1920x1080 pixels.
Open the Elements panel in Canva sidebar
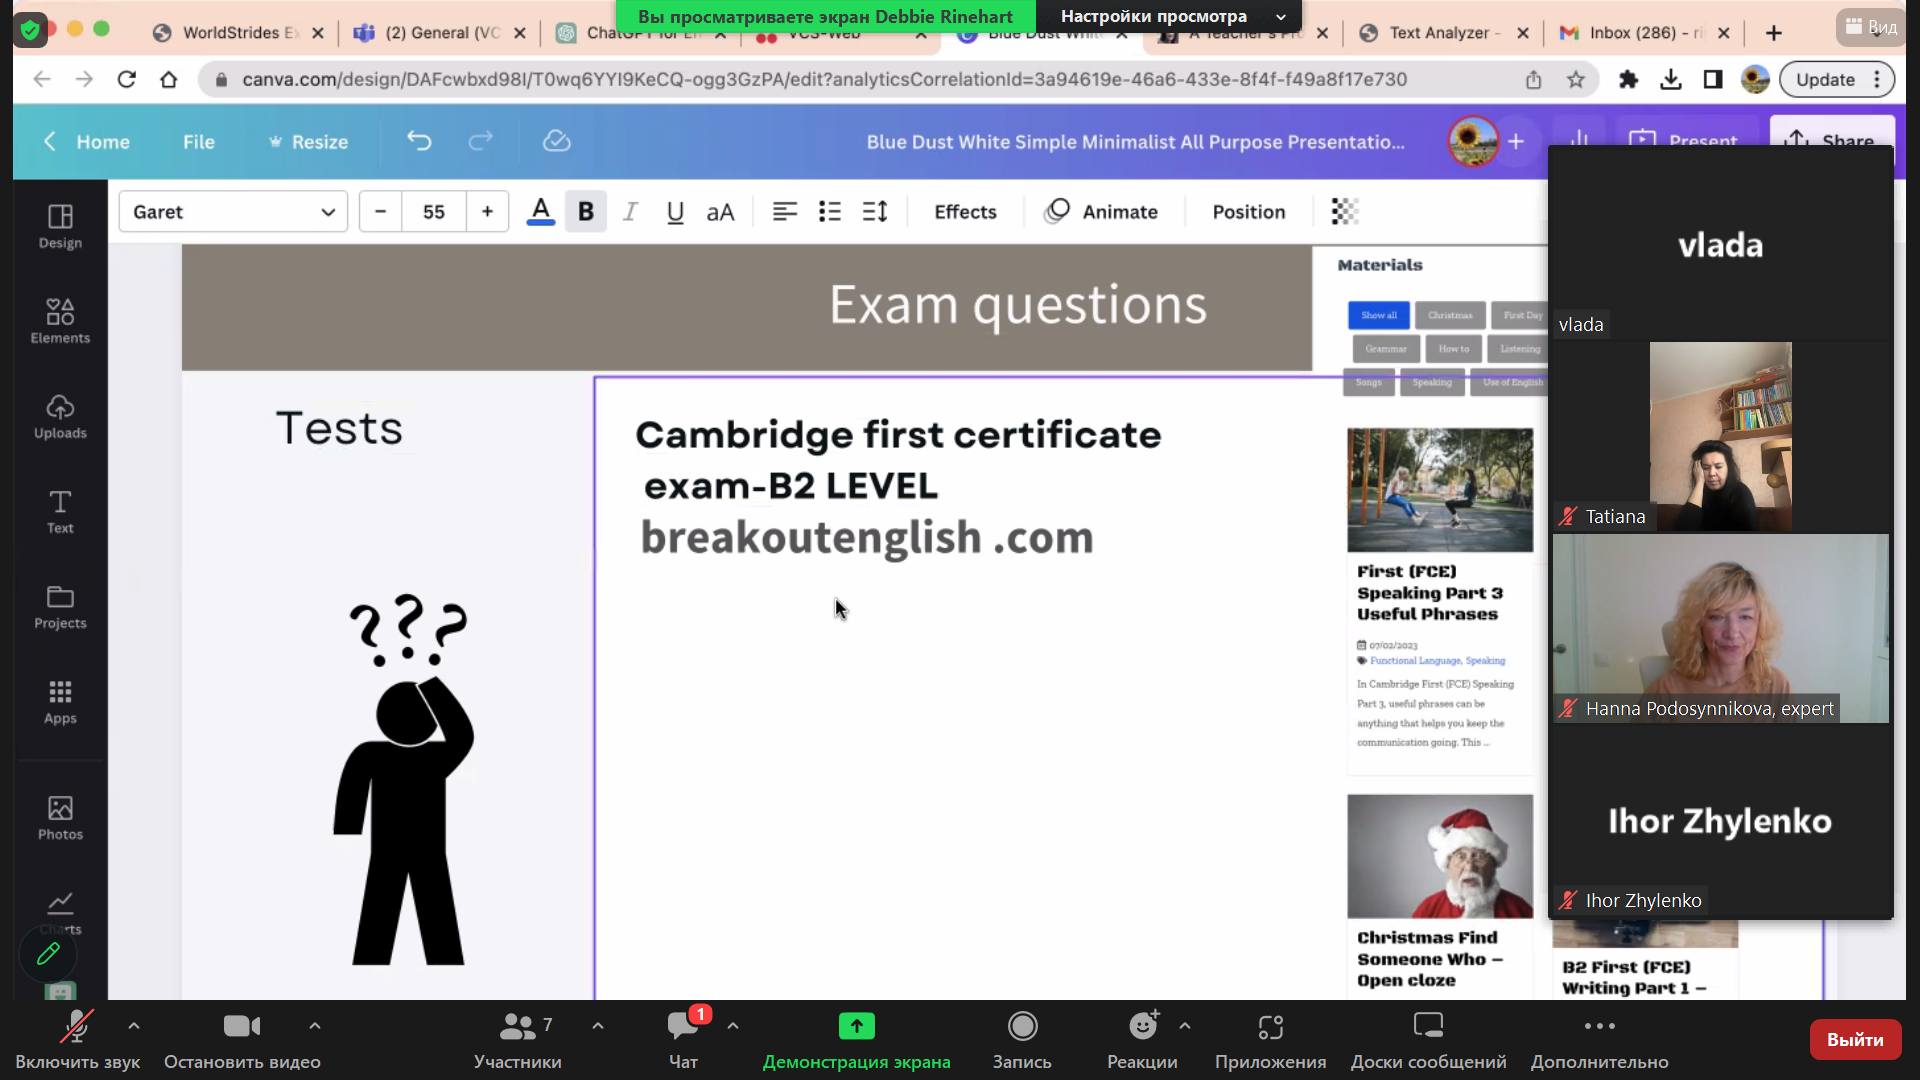click(x=60, y=320)
